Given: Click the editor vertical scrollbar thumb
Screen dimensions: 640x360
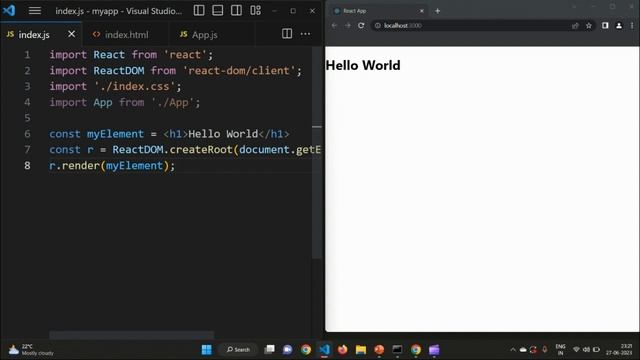Looking at the screenshot, I should (317, 153).
